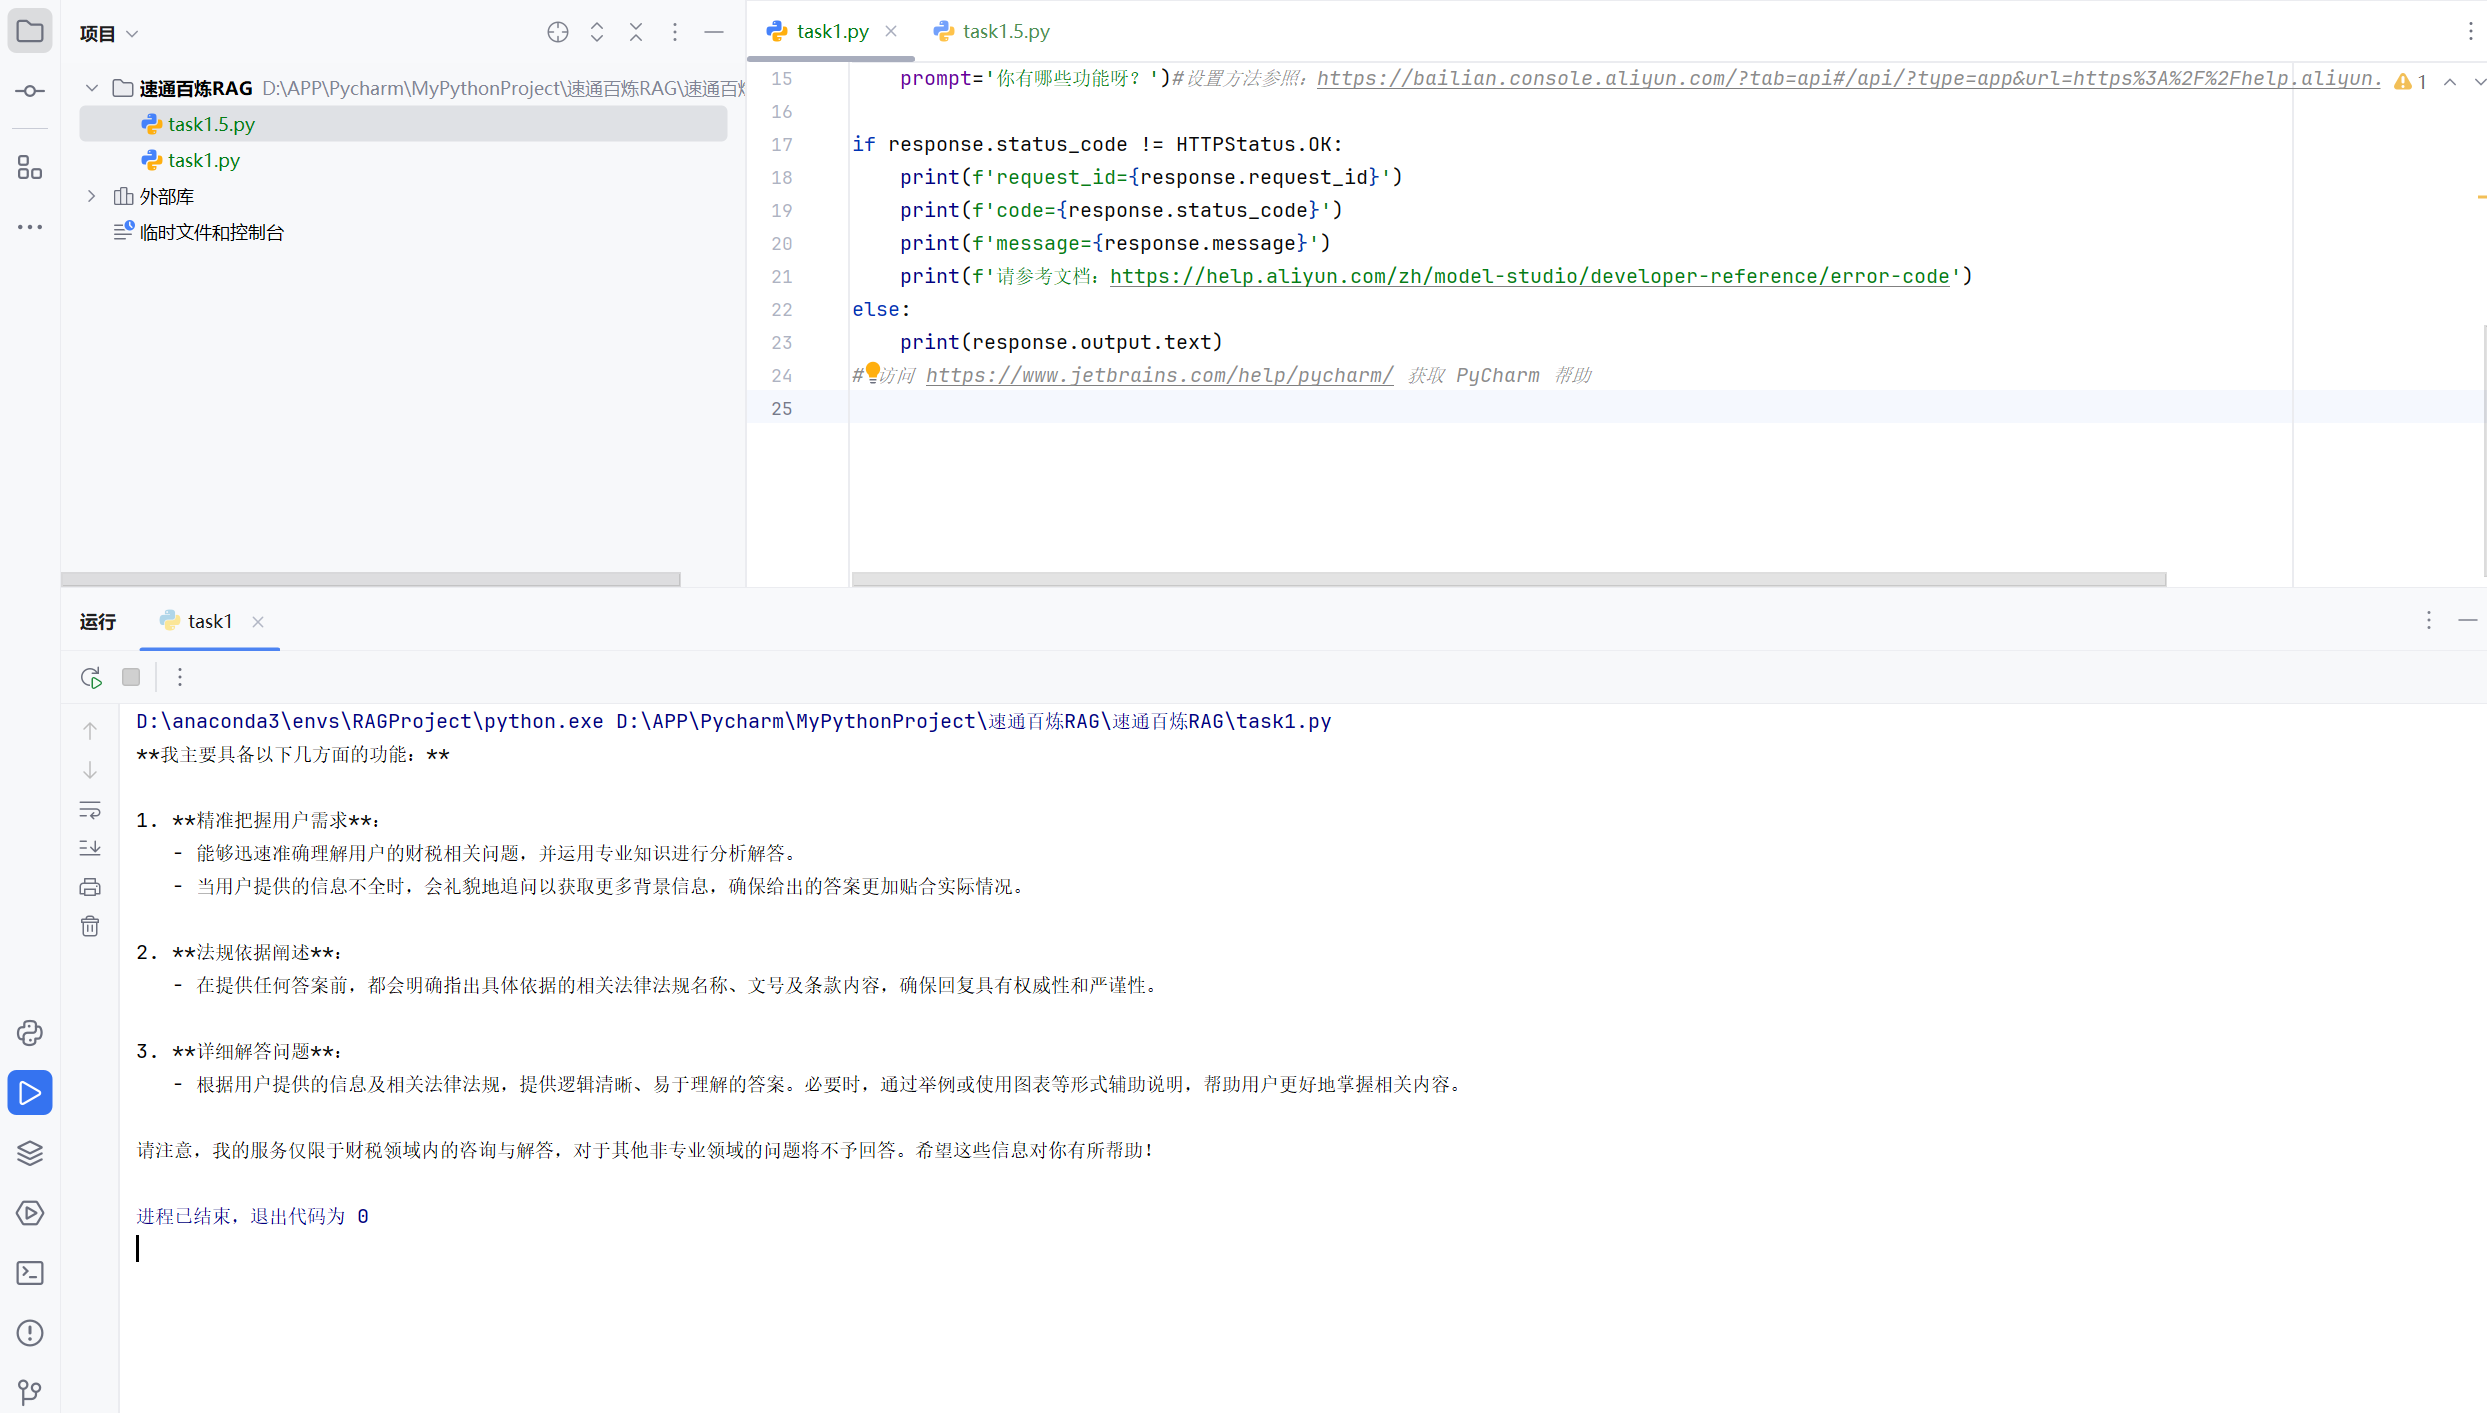
Task: Open Python Console tool window
Action: [x=30, y=1033]
